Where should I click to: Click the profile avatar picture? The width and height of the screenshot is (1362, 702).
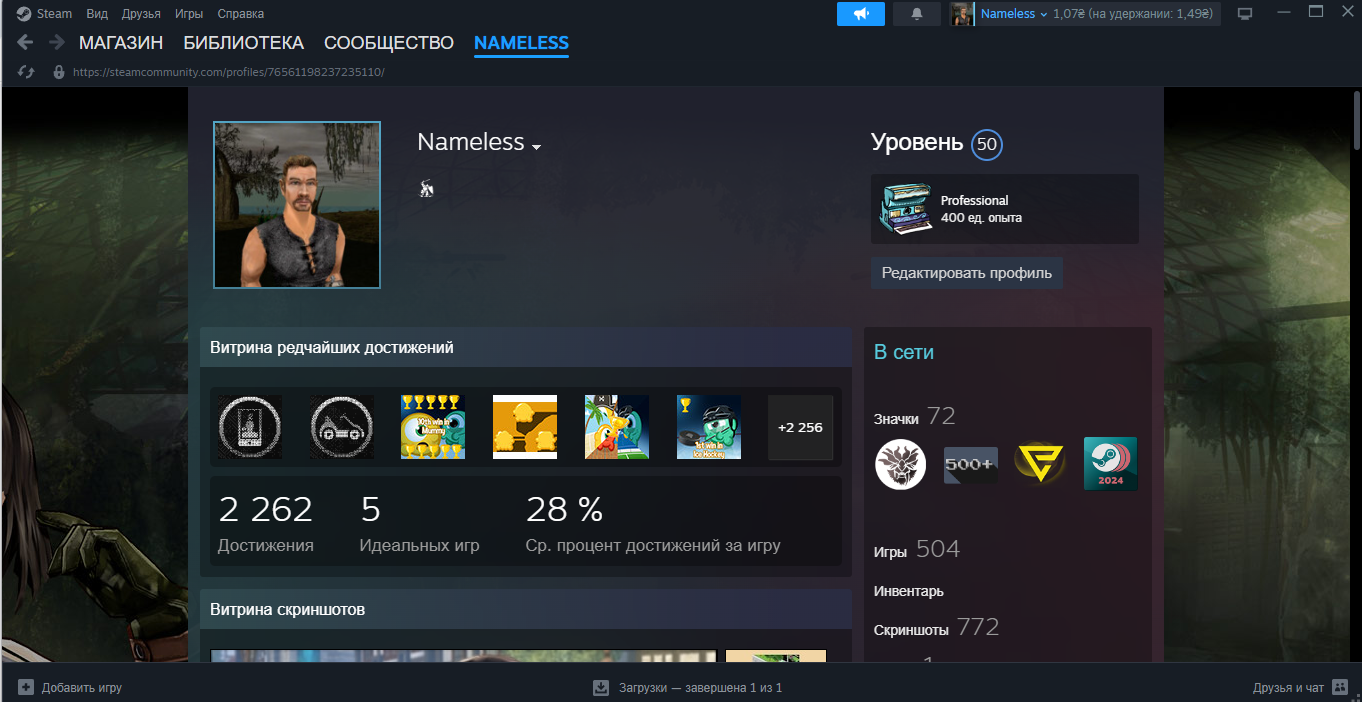pos(297,205)
